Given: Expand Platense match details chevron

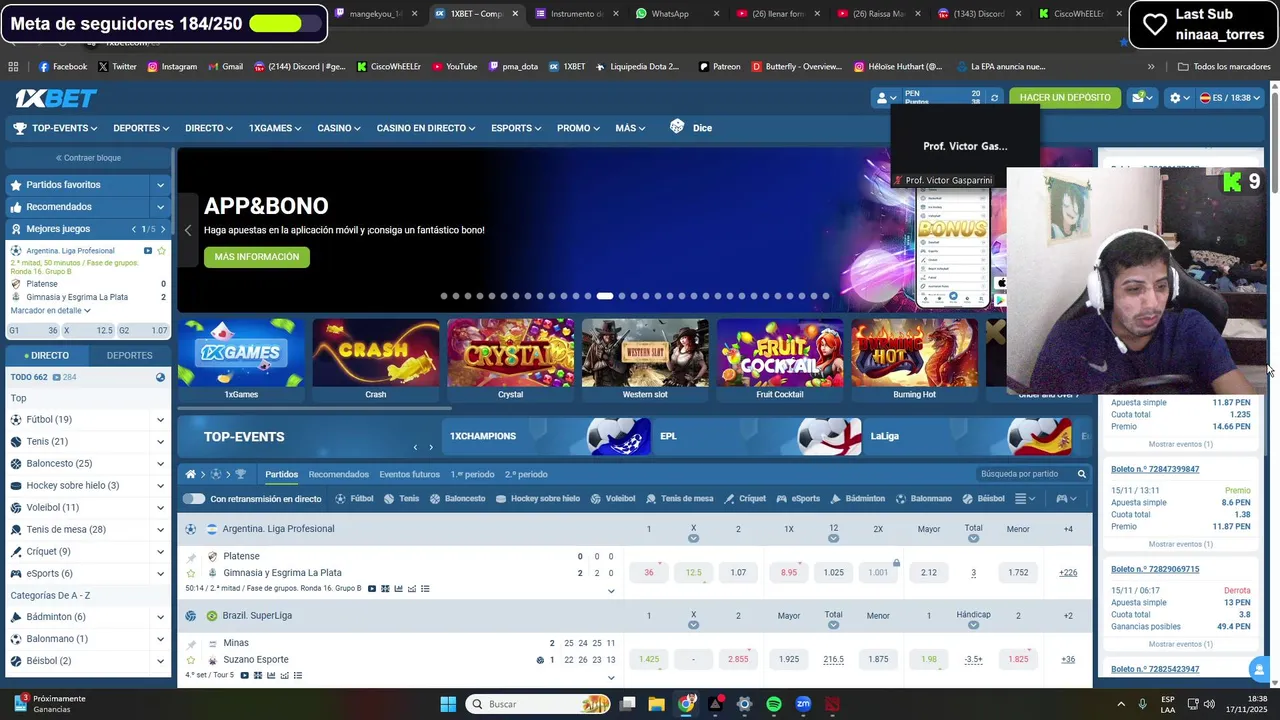Looking at the screenshot, I should tap(611, 591).
